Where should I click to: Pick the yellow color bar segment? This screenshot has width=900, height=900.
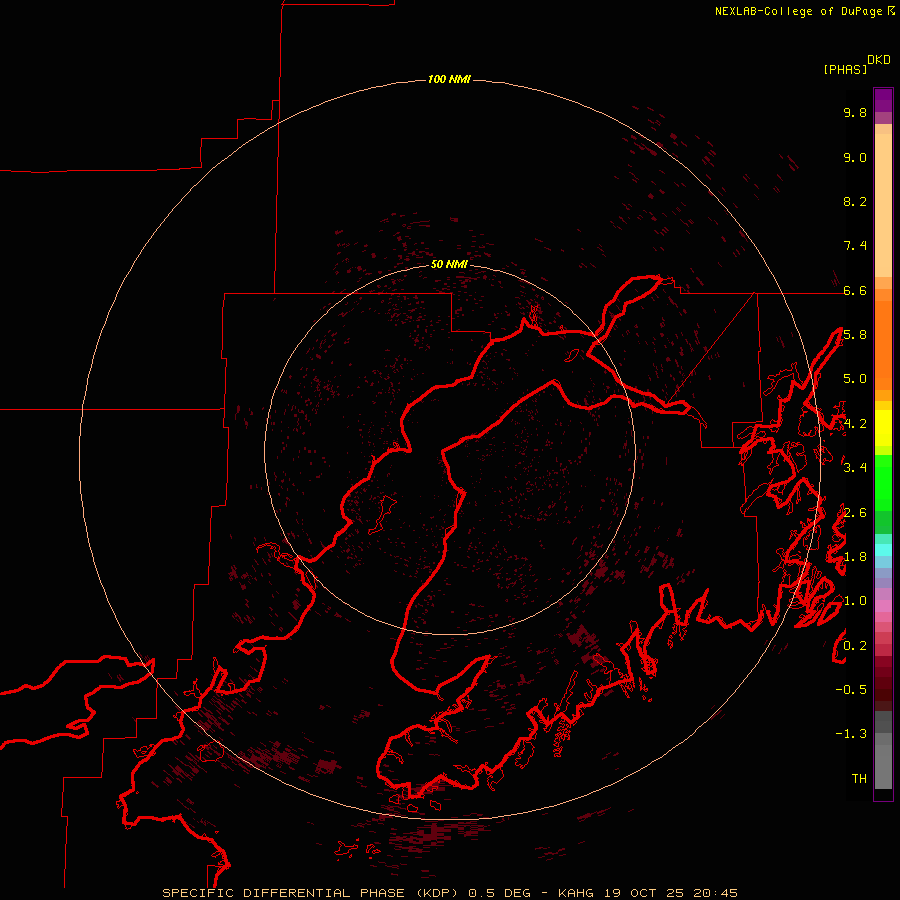point(883,428)
